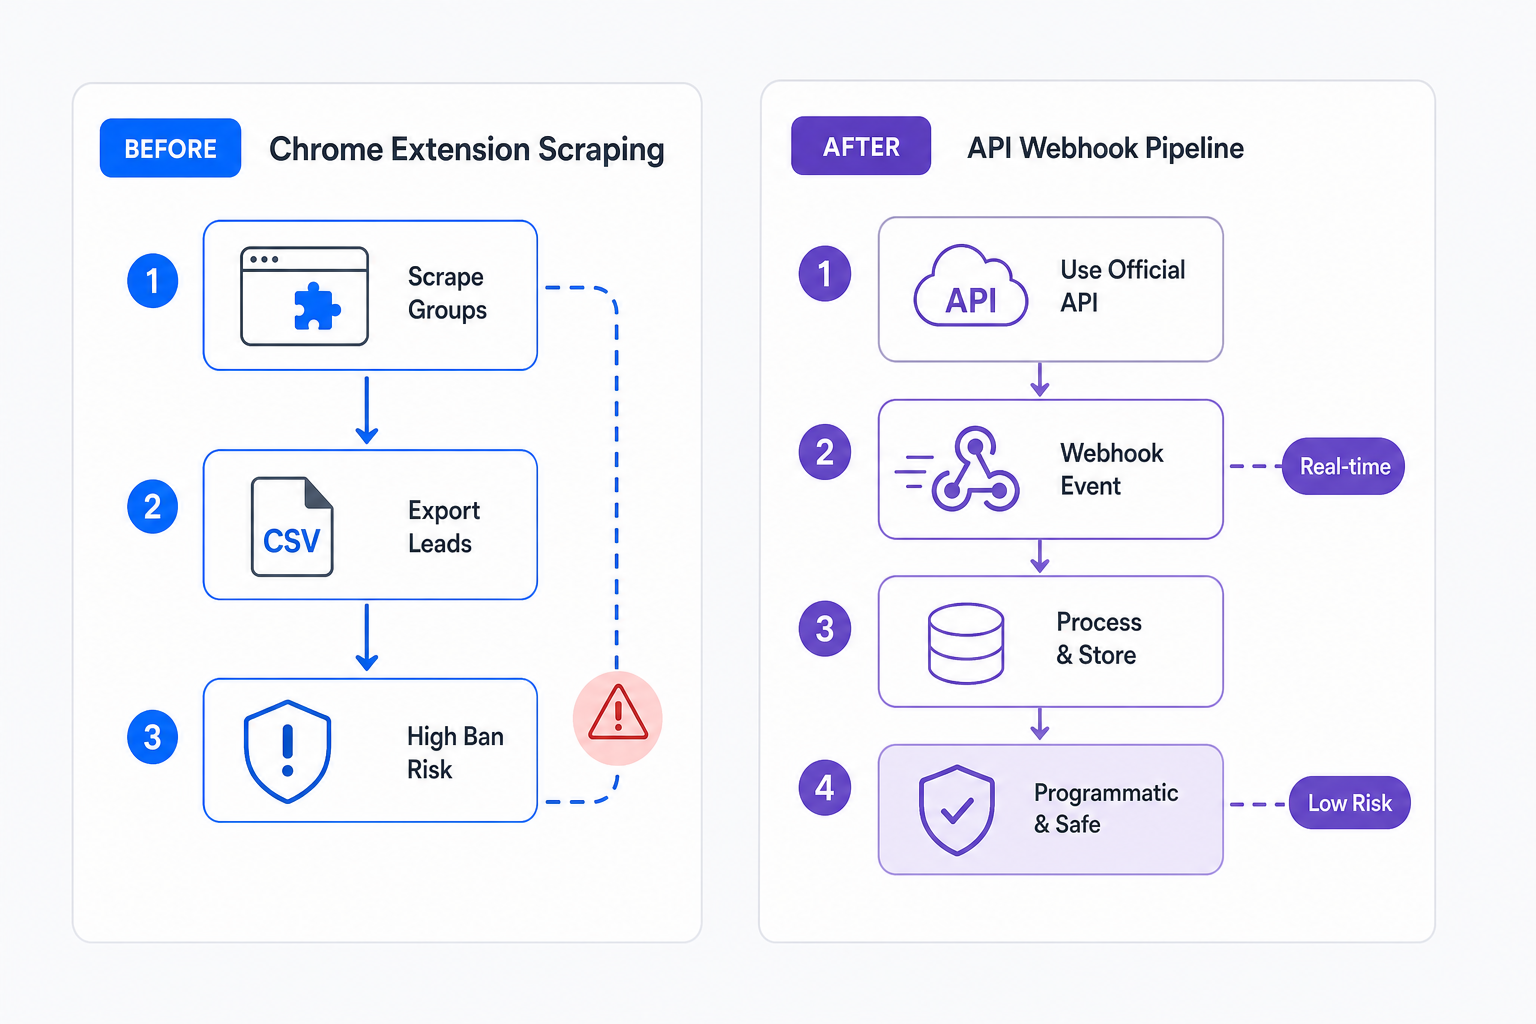
Task: Select the Process & Store card
Action: click(x=1051, y=642)
